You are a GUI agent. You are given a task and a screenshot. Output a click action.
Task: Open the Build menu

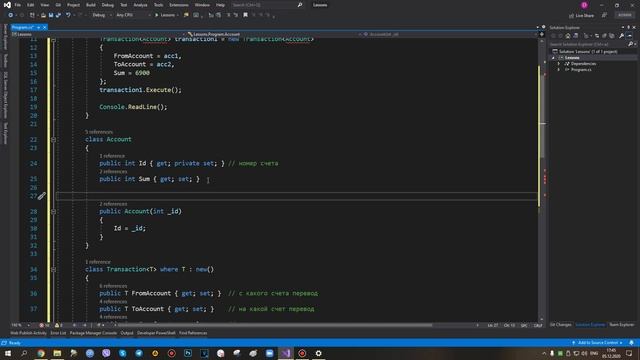(91, 5)
